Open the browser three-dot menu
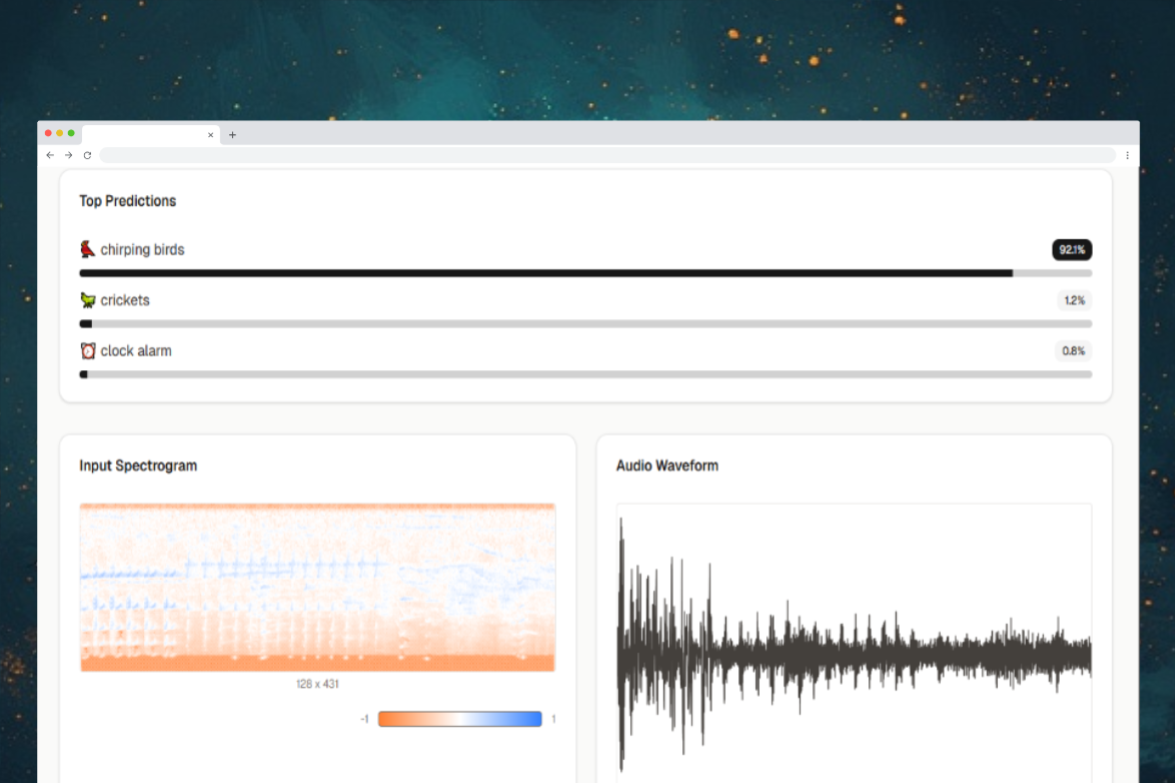Viewport: 1175px width, 783px height. point(1127,155)
